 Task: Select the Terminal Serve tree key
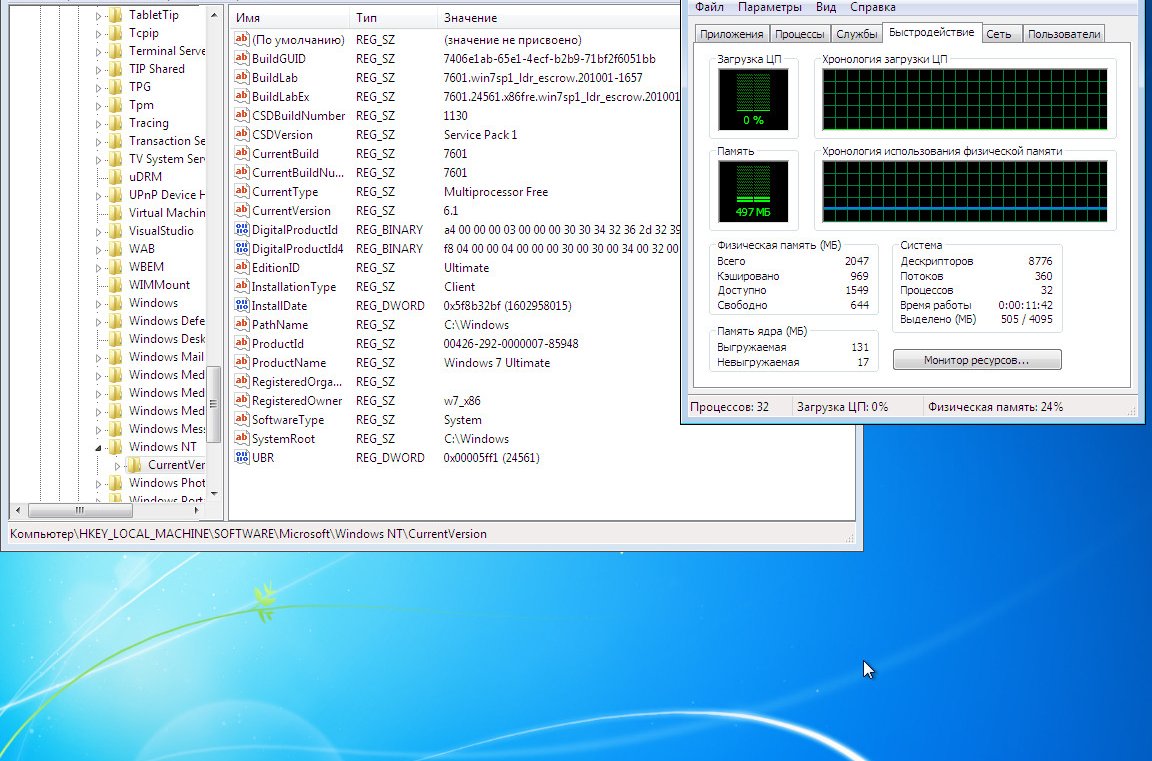tap(167, 51)
